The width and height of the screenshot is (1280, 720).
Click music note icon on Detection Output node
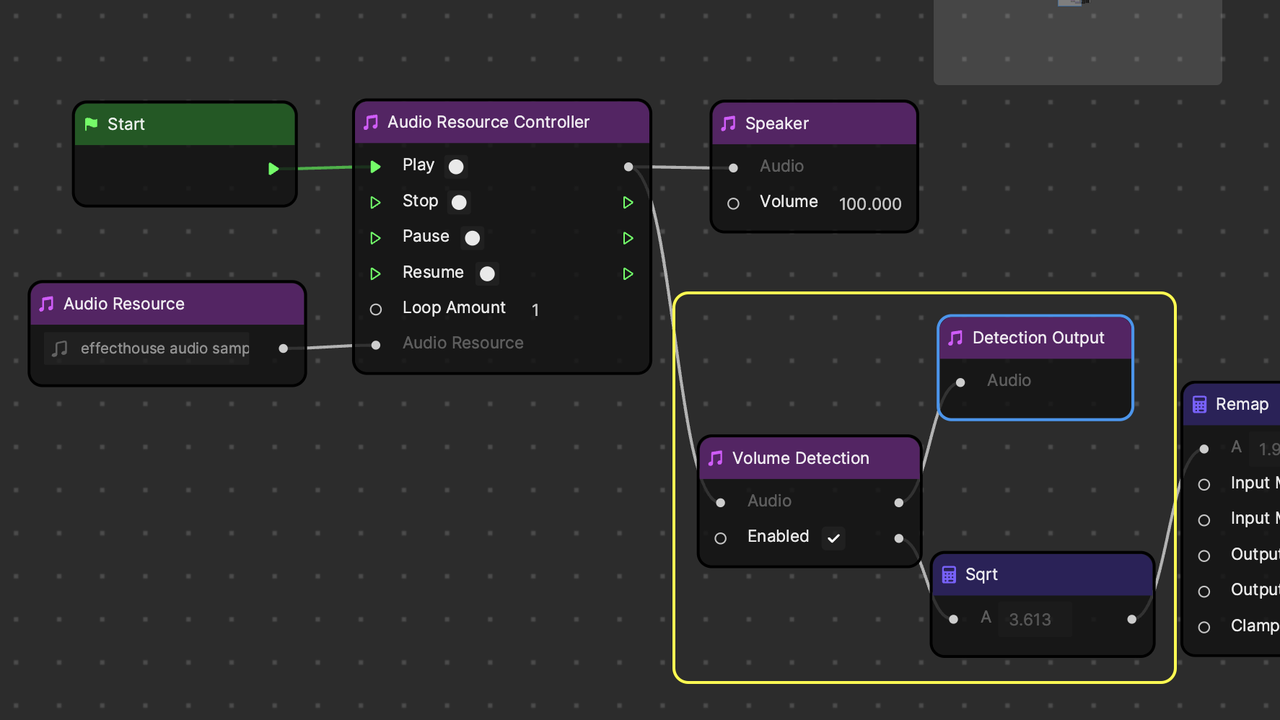pos(955,338)
